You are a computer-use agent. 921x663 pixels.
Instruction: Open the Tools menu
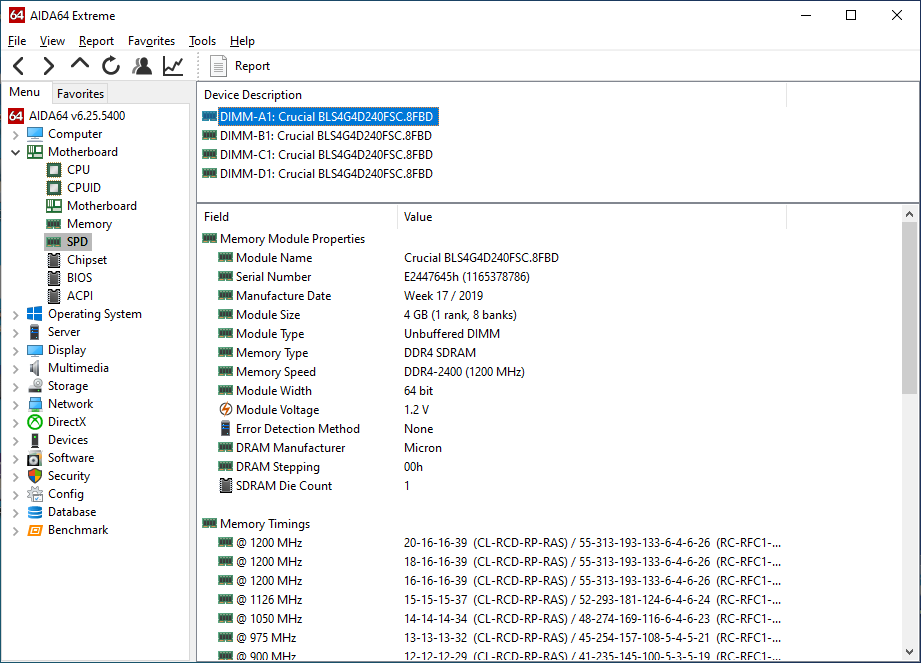pos(203,41)
